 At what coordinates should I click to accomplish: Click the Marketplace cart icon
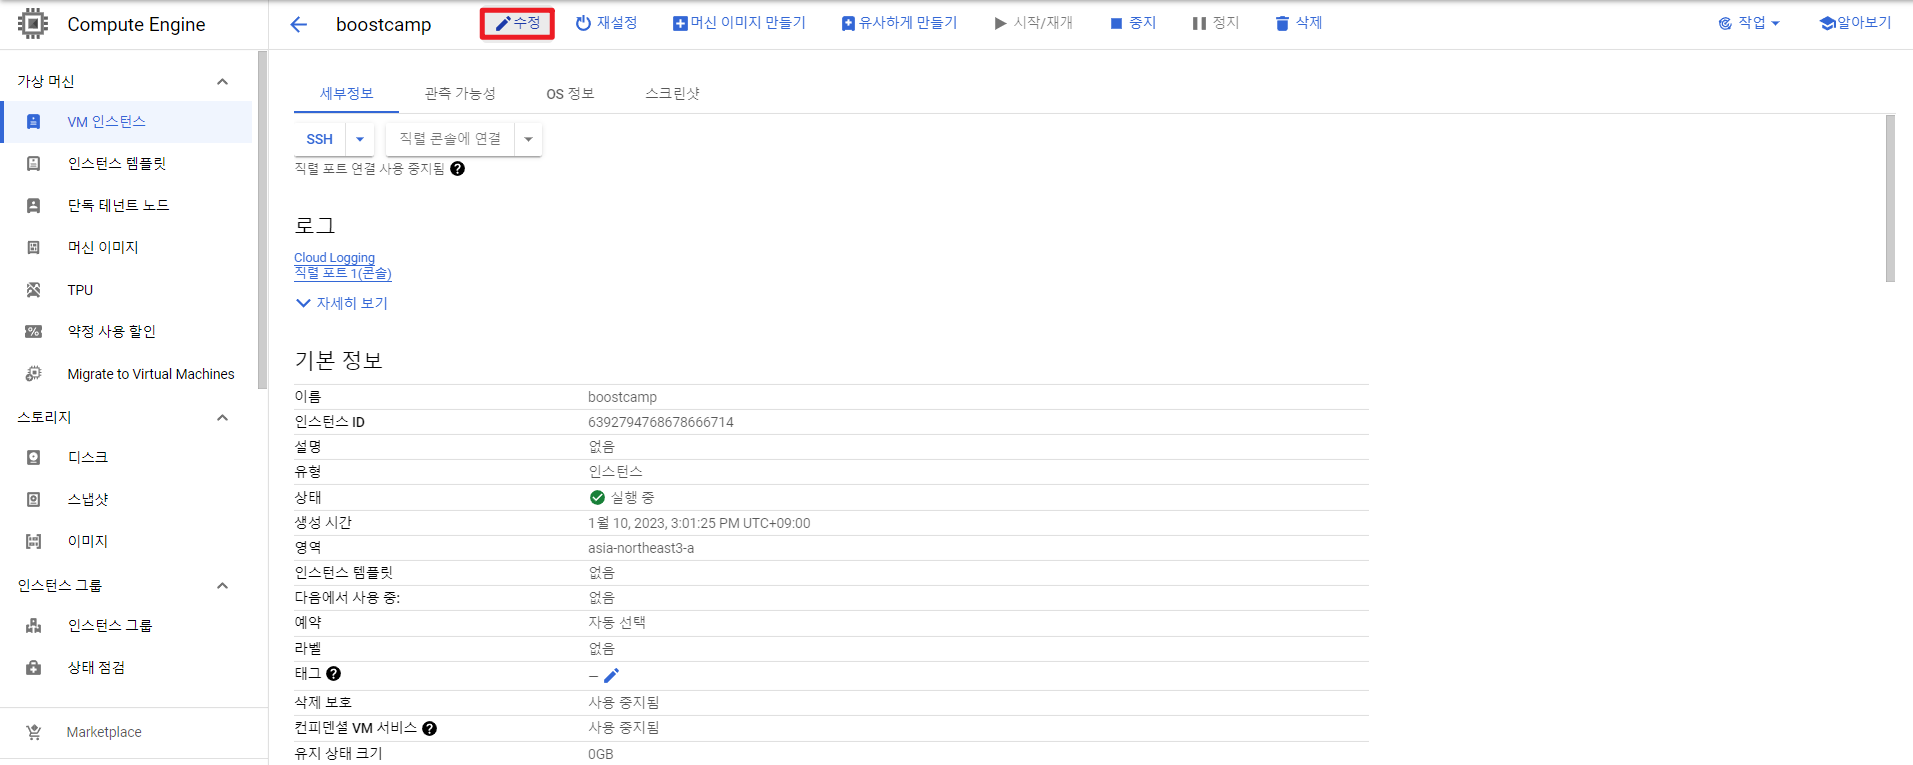(34, 732)
